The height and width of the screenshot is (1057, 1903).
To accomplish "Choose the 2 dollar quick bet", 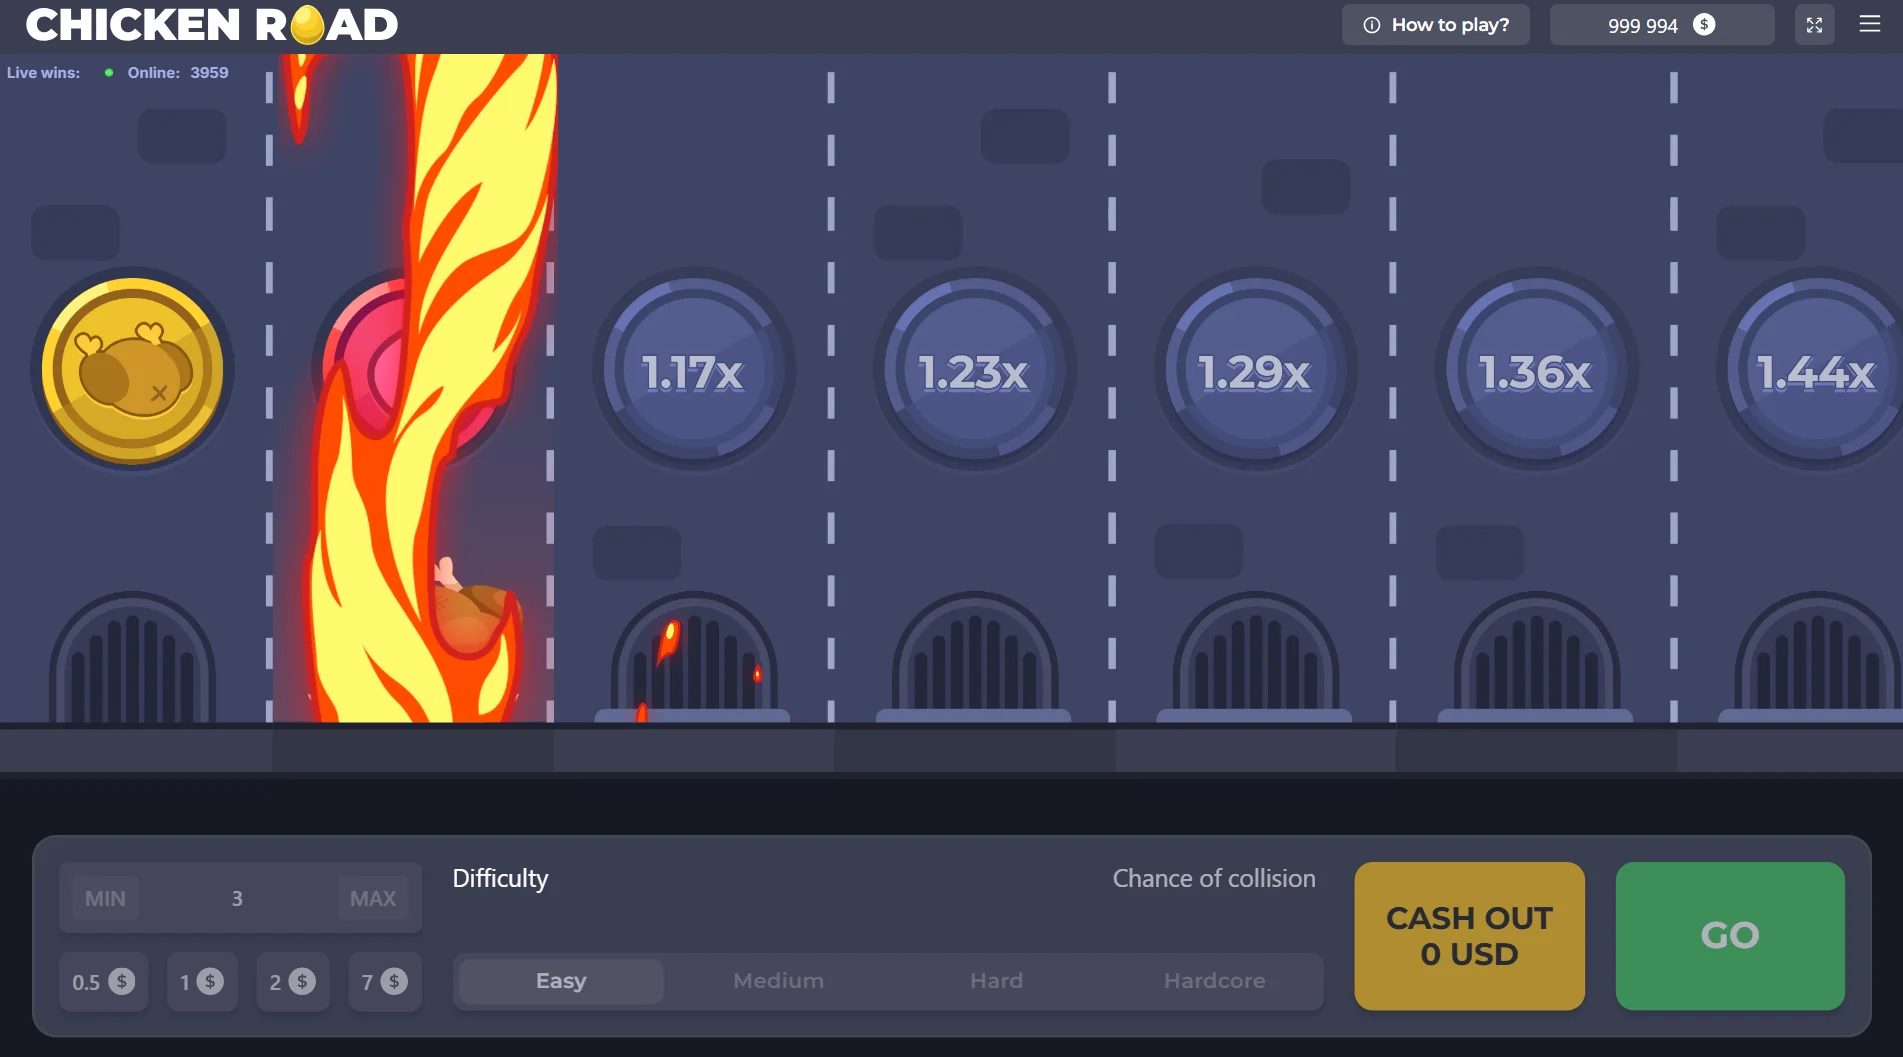I will click(x=293, y=982).
